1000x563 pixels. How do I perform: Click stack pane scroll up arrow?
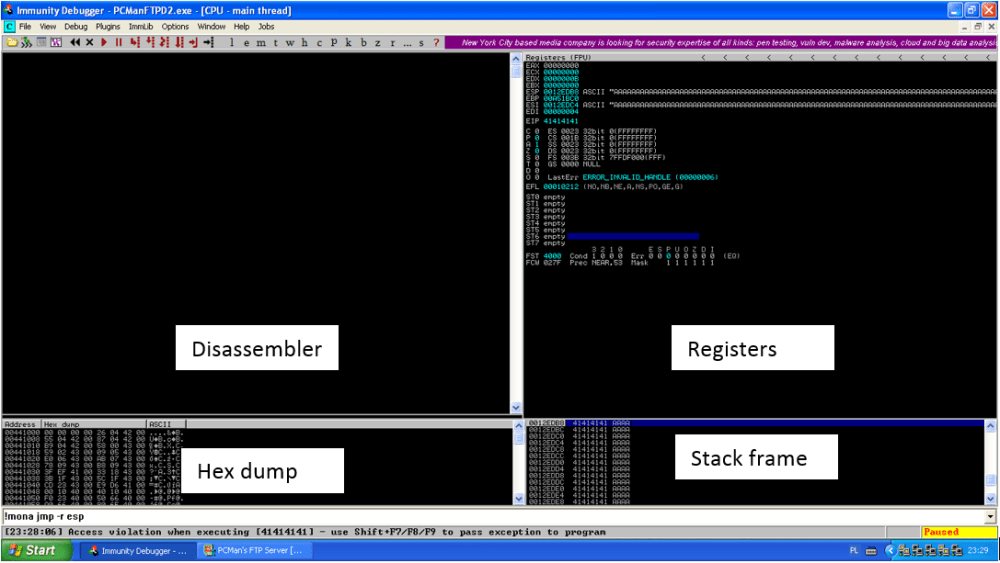[x=990, y=426]
